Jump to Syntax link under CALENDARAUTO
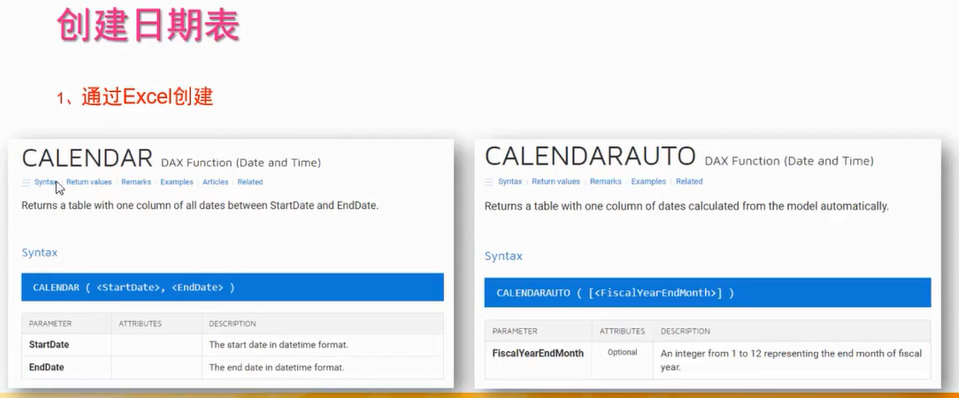Image resolution: width=959 pixels, height=398 pixels. click(x=510, y=182)
